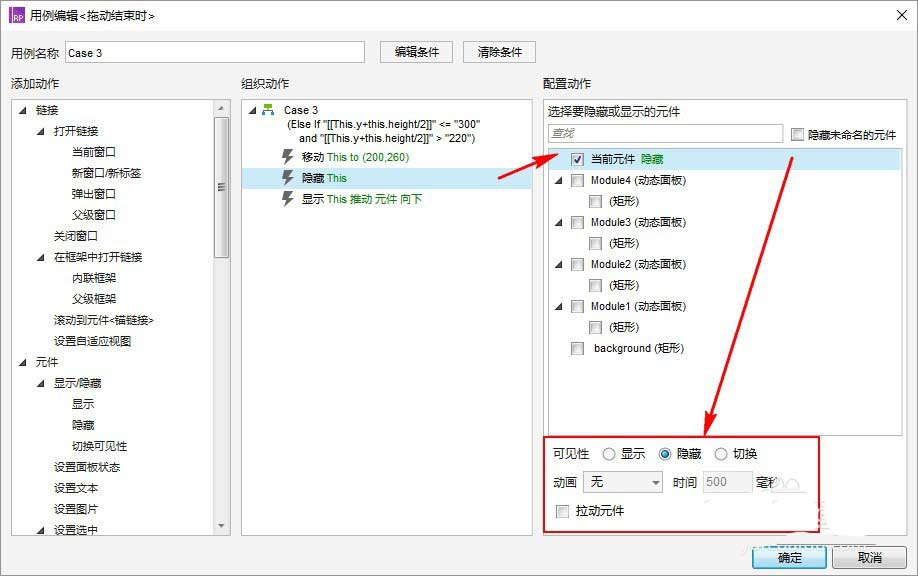Collapse the 在框架中打开链接 node
The image size is (918, 576).
click(x=40, y=257)
